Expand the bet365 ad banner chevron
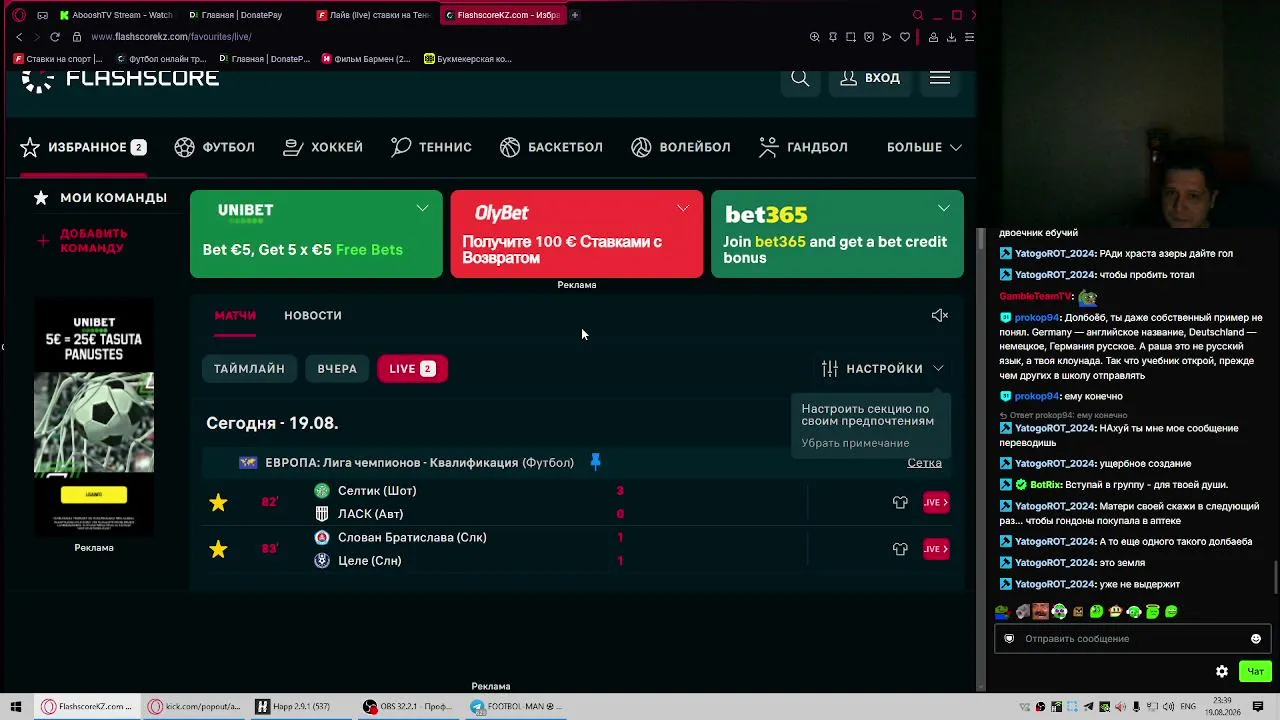 coord(943,208)
